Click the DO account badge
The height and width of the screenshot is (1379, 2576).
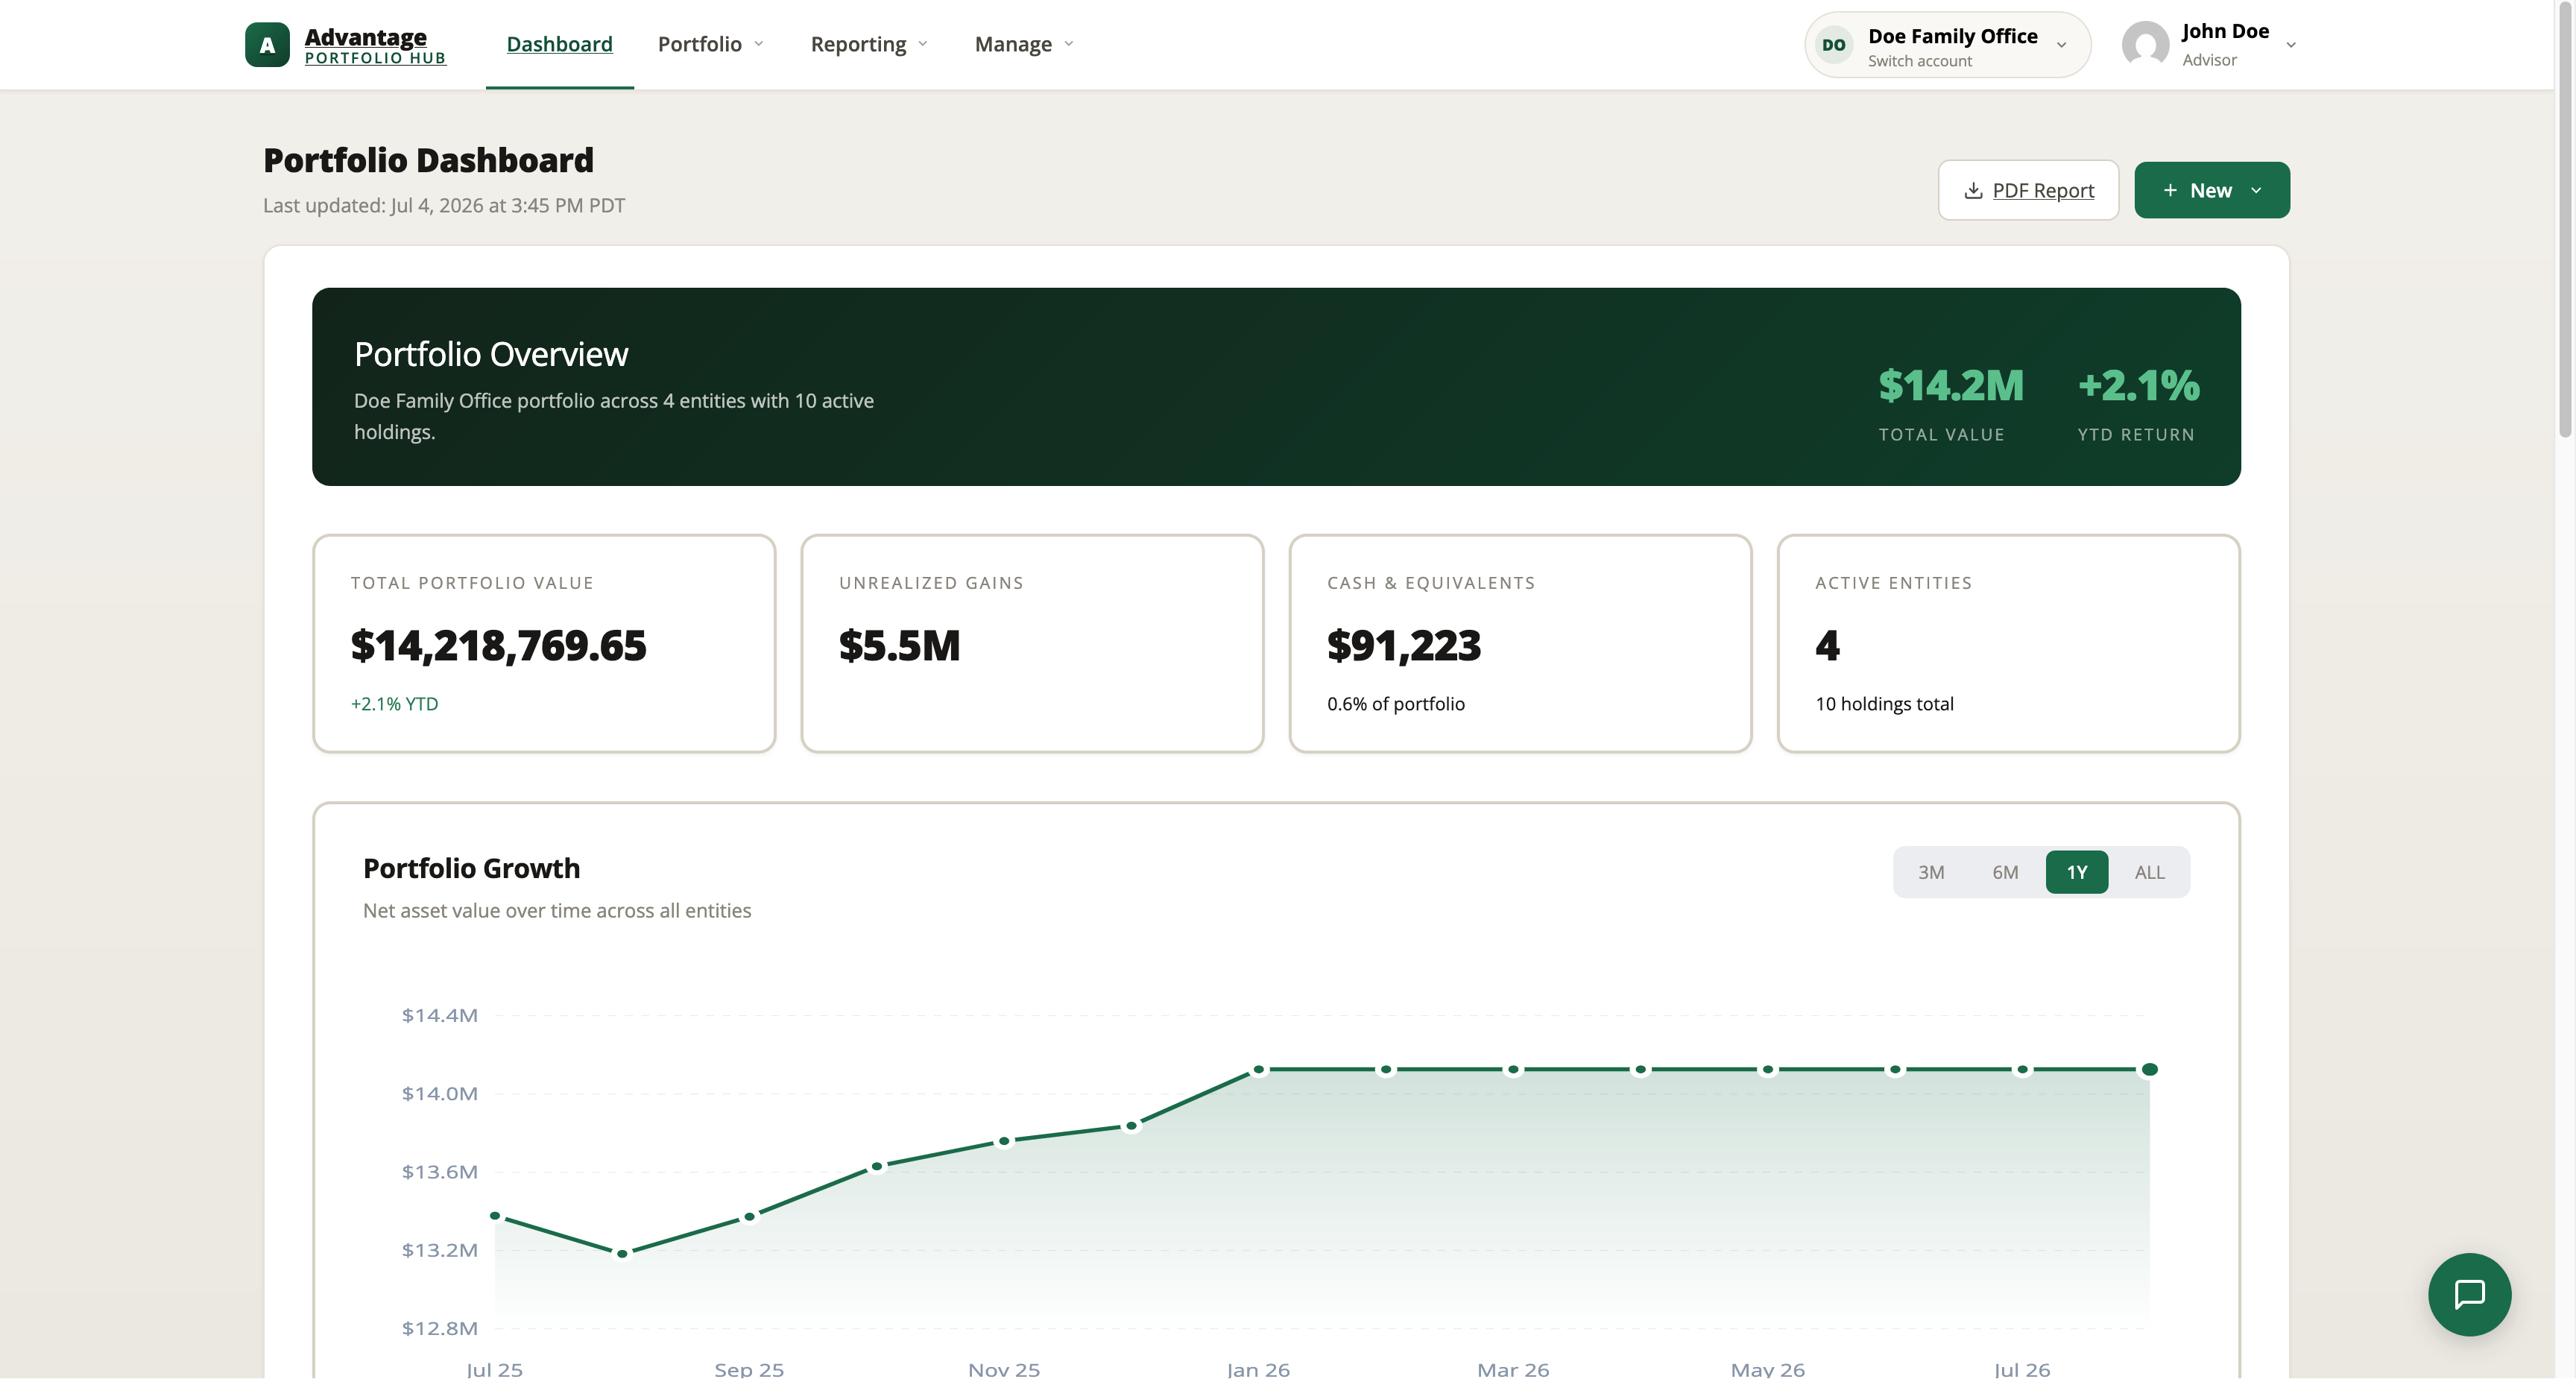pos(1833,45)
